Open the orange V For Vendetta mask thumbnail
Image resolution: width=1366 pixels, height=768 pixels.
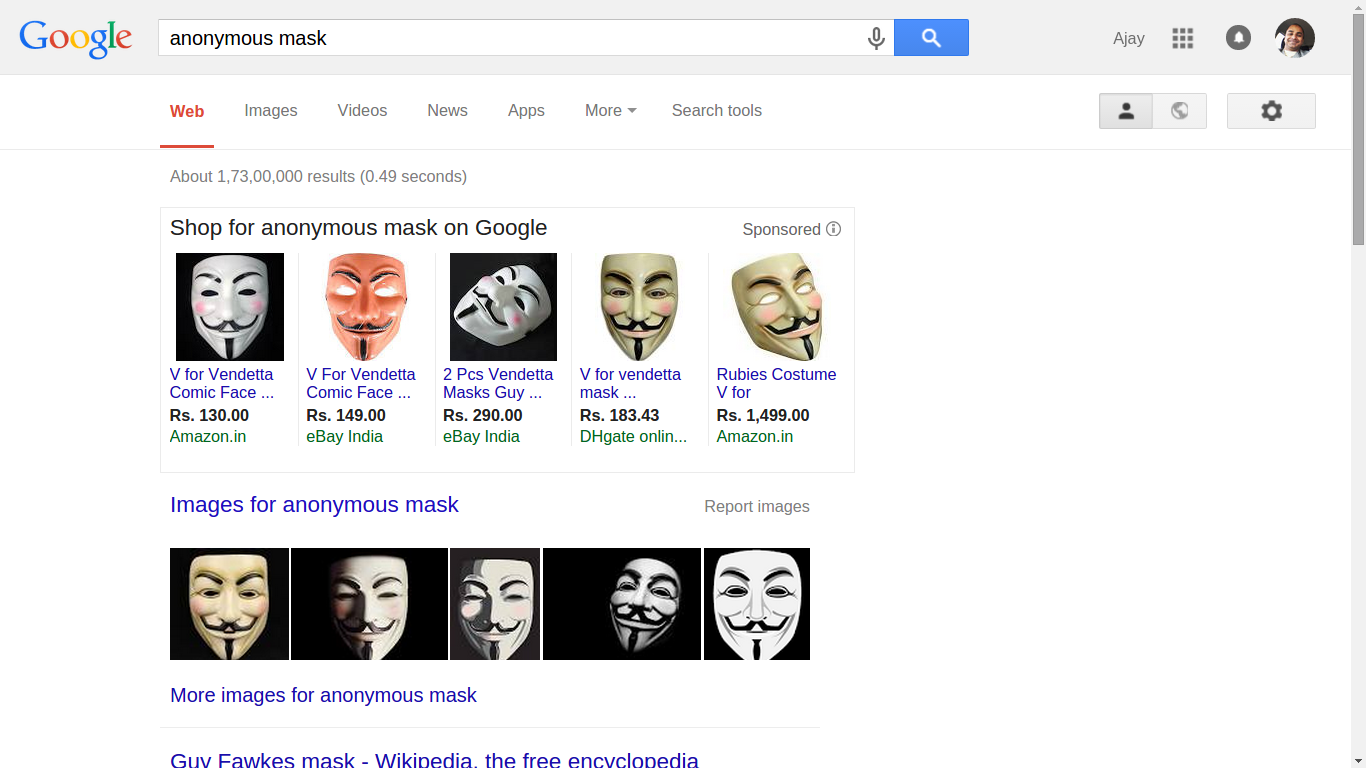click(x=367, y=306)
